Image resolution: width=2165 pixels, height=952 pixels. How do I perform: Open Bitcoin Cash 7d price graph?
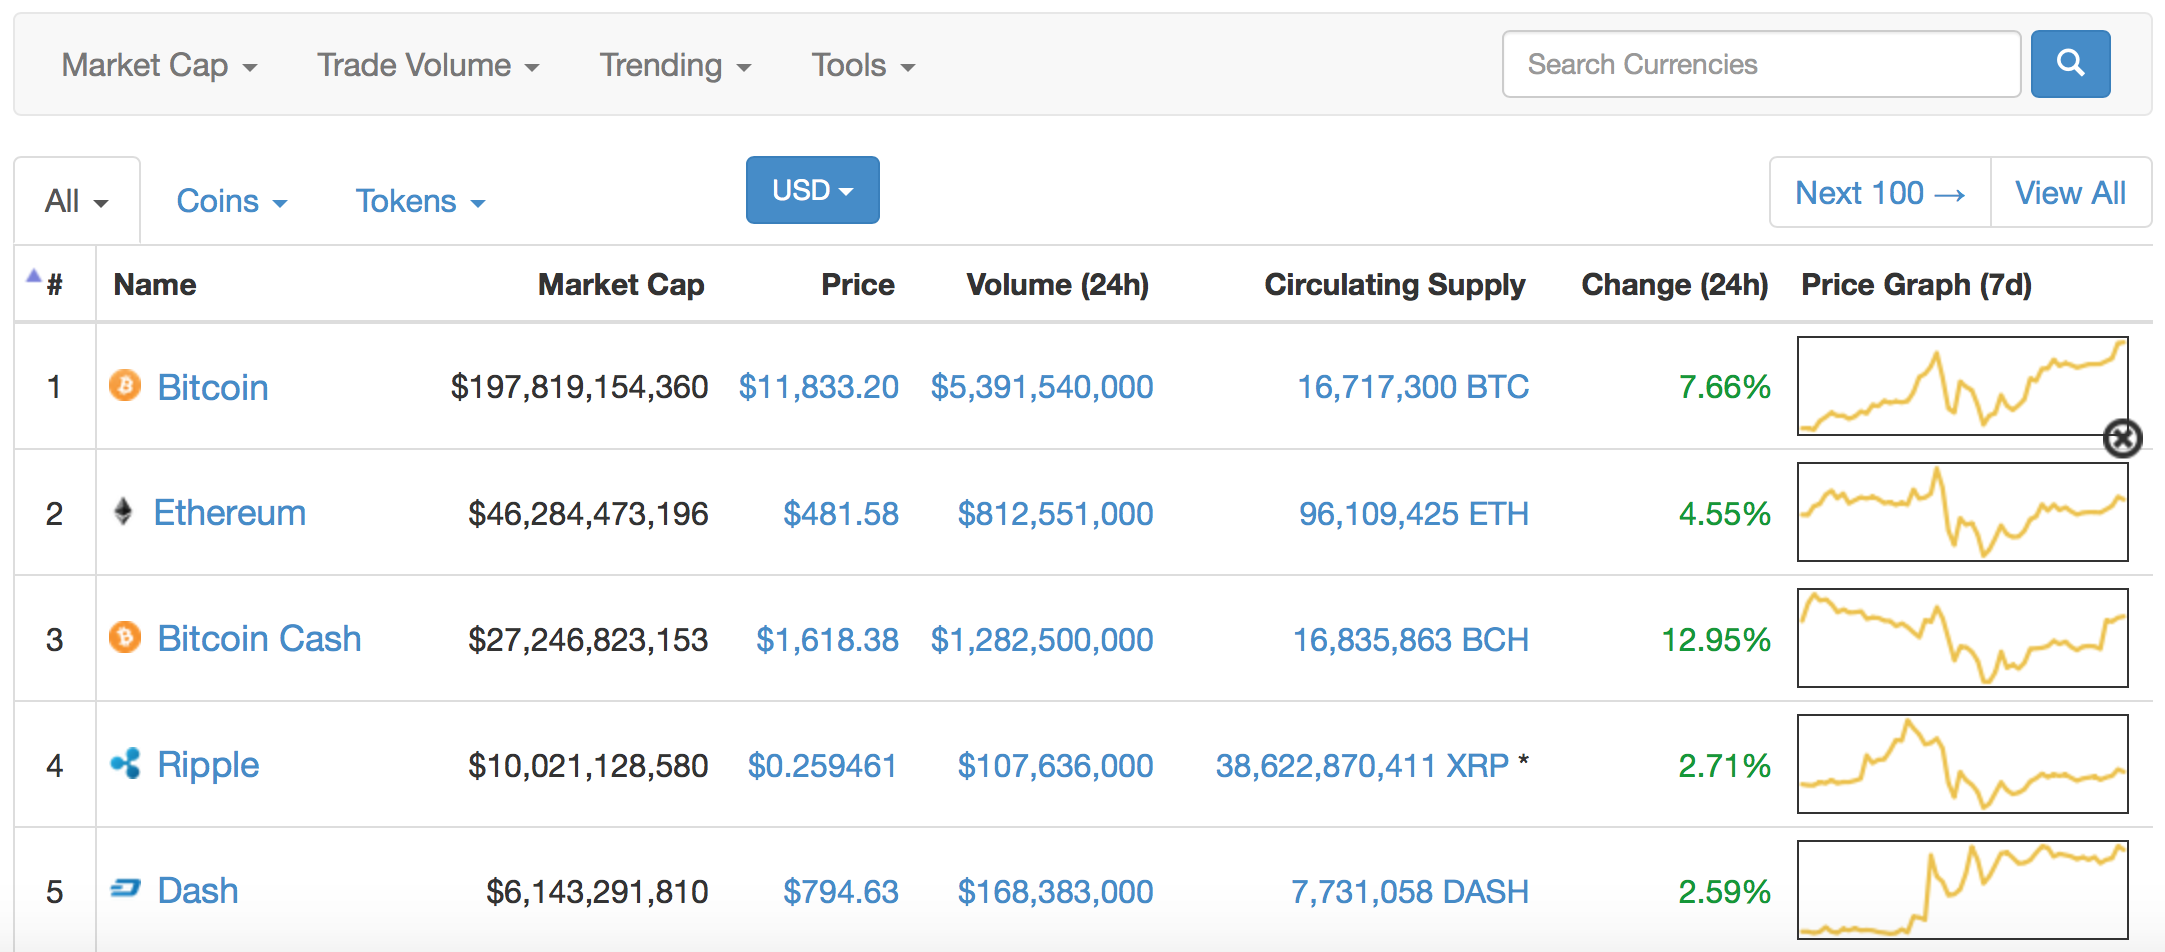click(x=1962, y=638)
